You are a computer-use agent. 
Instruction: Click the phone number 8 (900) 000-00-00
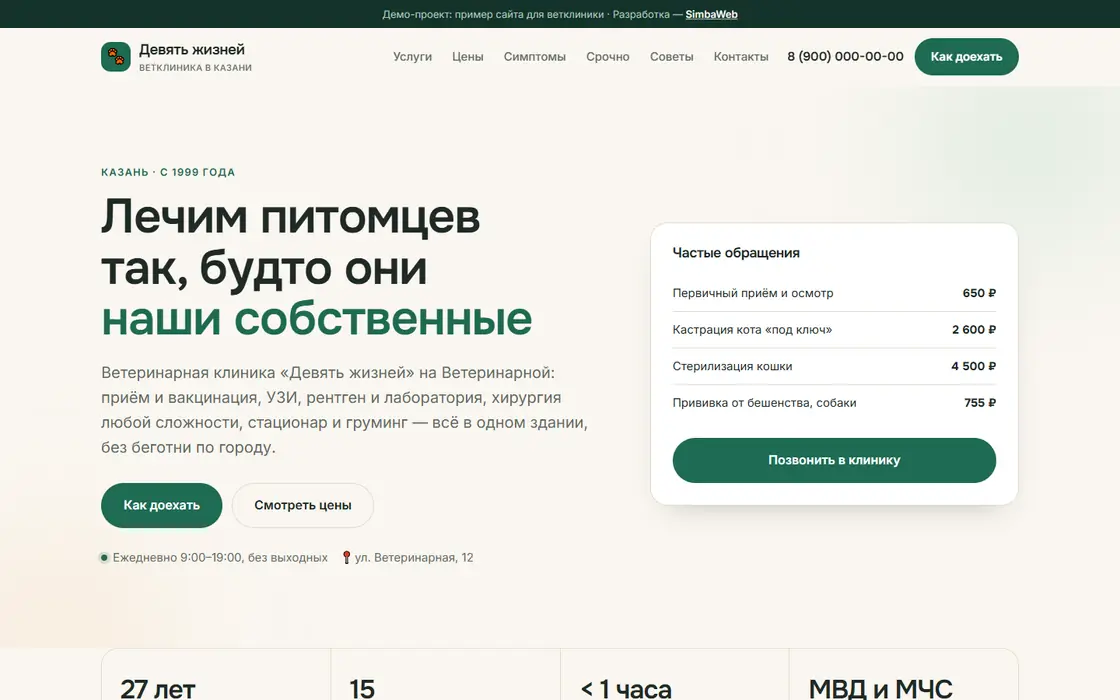point(845,56)
